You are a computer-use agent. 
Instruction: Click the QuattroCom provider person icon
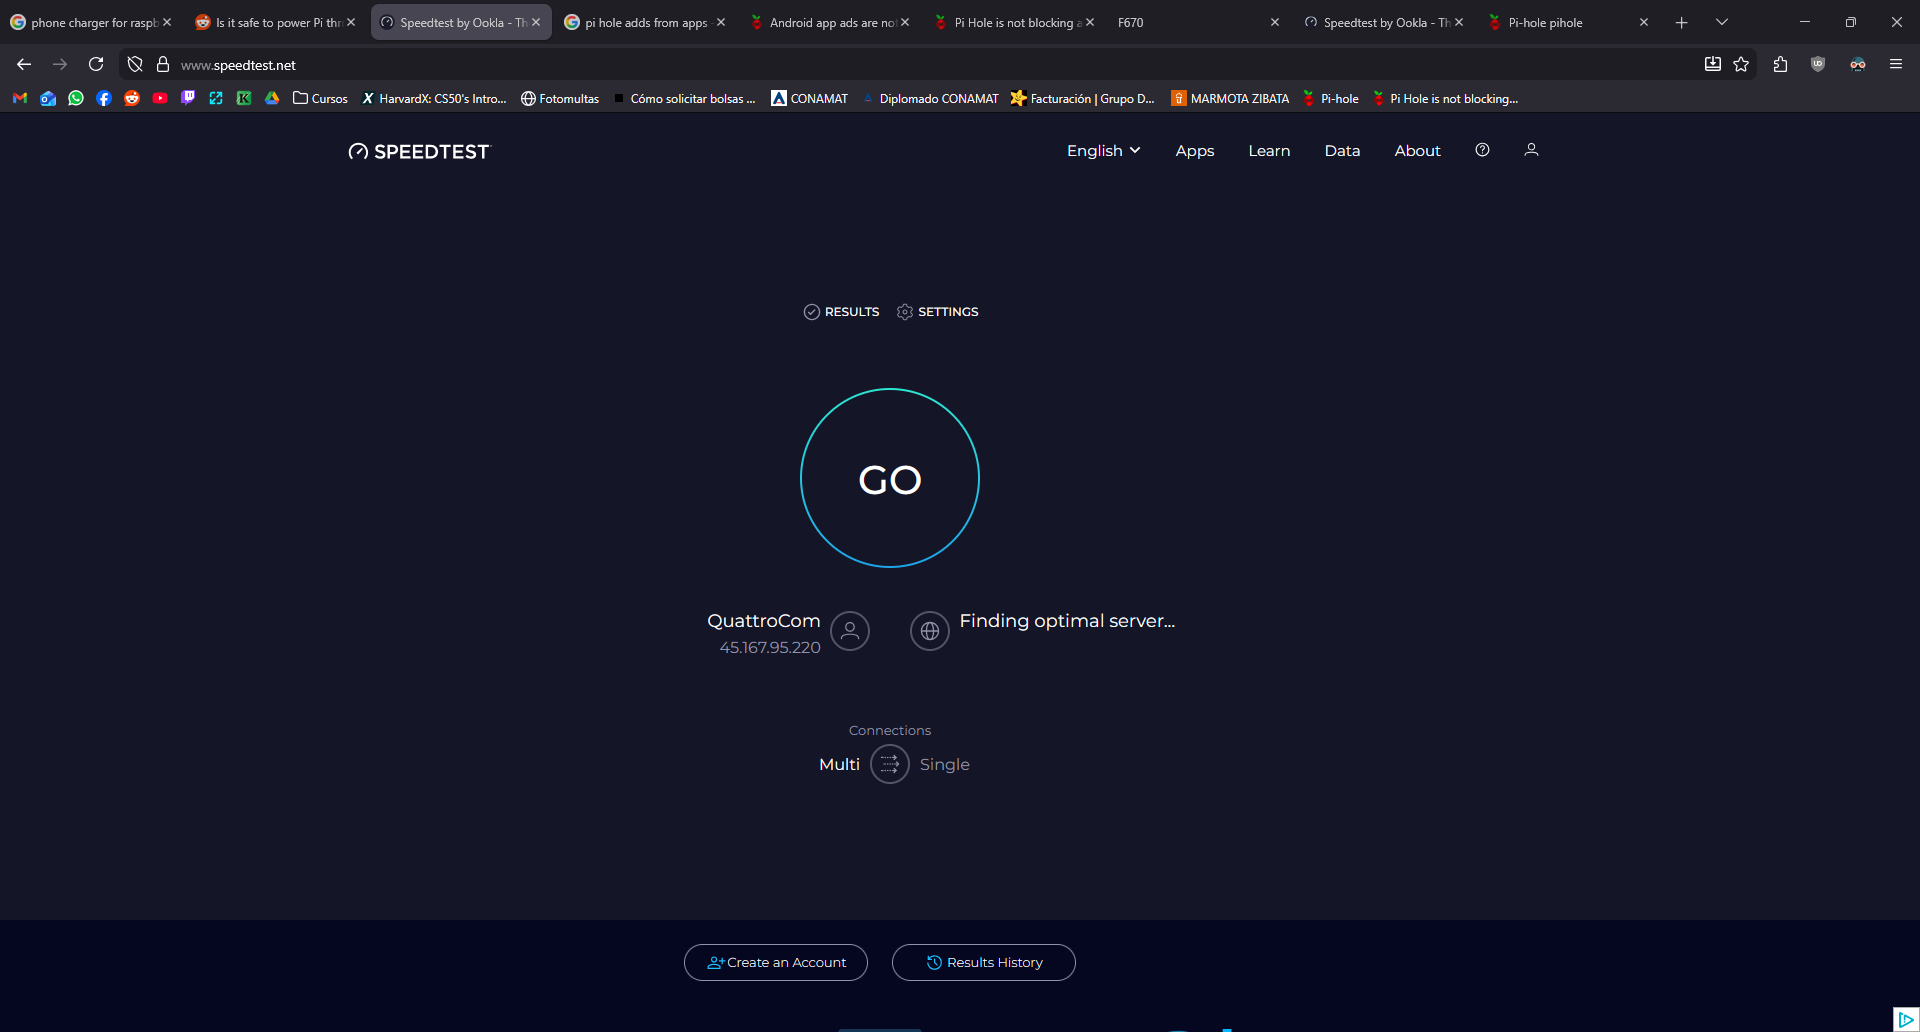pyautogui.click(x=849, y=631)
